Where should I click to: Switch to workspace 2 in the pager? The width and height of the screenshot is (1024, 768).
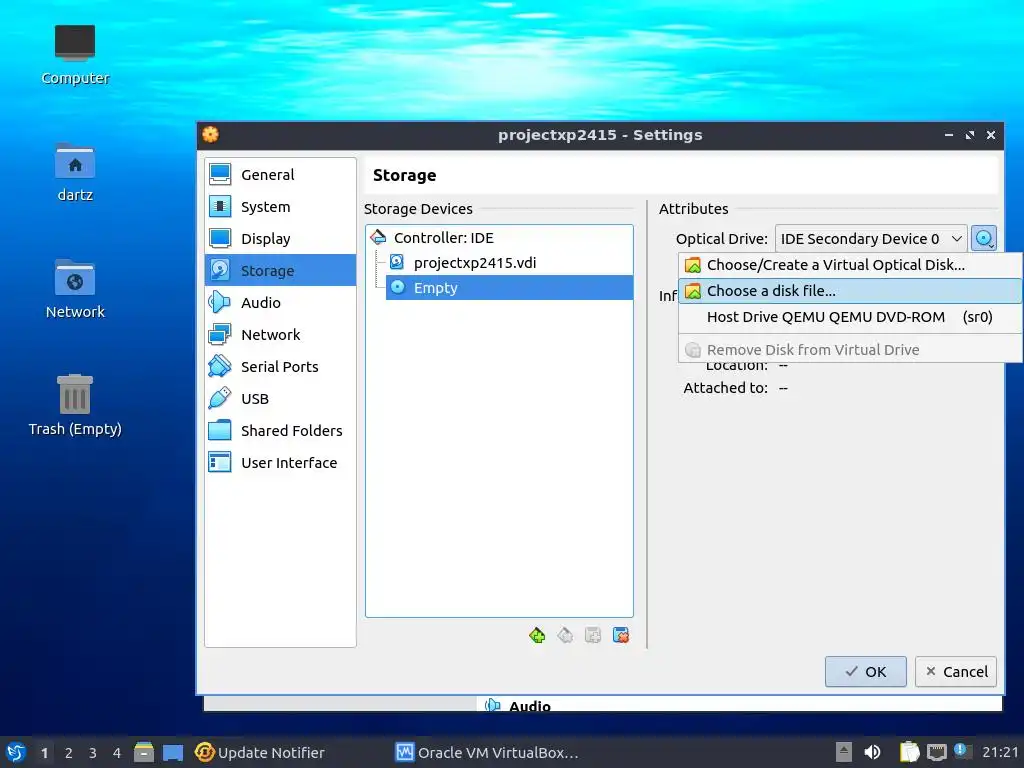[x=69, y=753]
